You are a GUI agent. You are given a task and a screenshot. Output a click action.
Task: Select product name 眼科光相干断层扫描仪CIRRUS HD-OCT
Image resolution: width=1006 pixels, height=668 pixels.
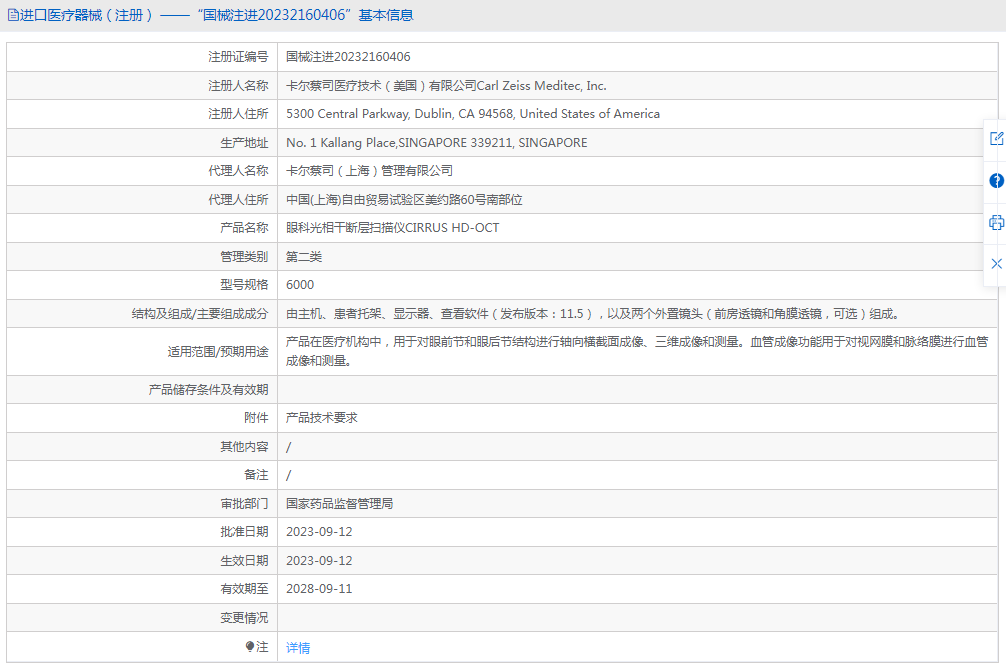pos(392,228)
